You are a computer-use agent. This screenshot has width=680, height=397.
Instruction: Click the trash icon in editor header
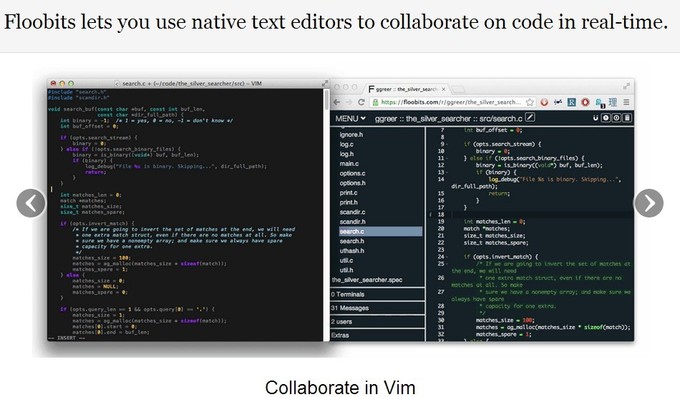627,118
